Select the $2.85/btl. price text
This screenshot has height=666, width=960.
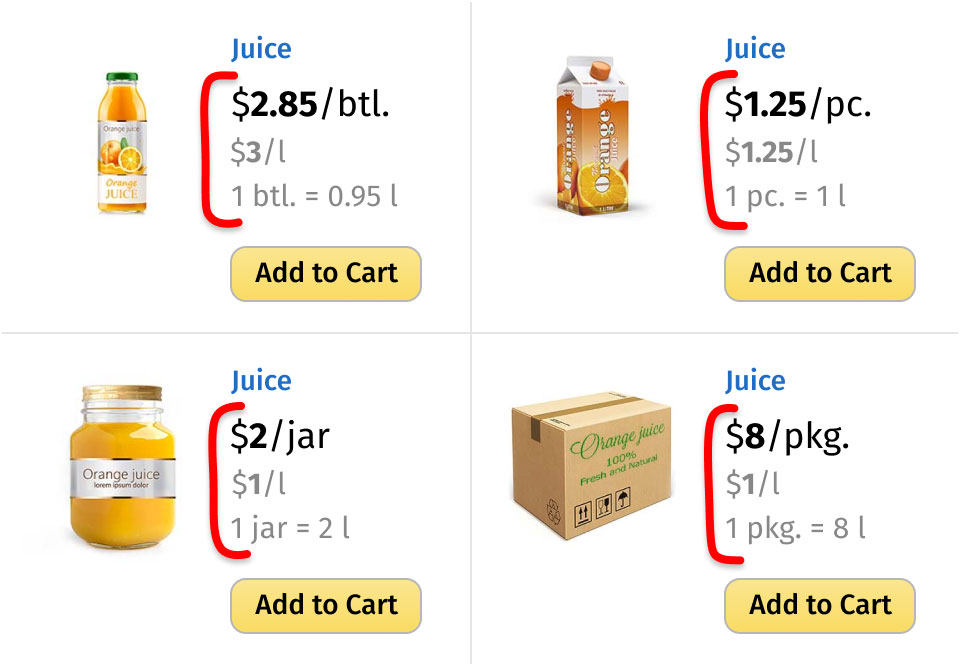tap(310, 104)
